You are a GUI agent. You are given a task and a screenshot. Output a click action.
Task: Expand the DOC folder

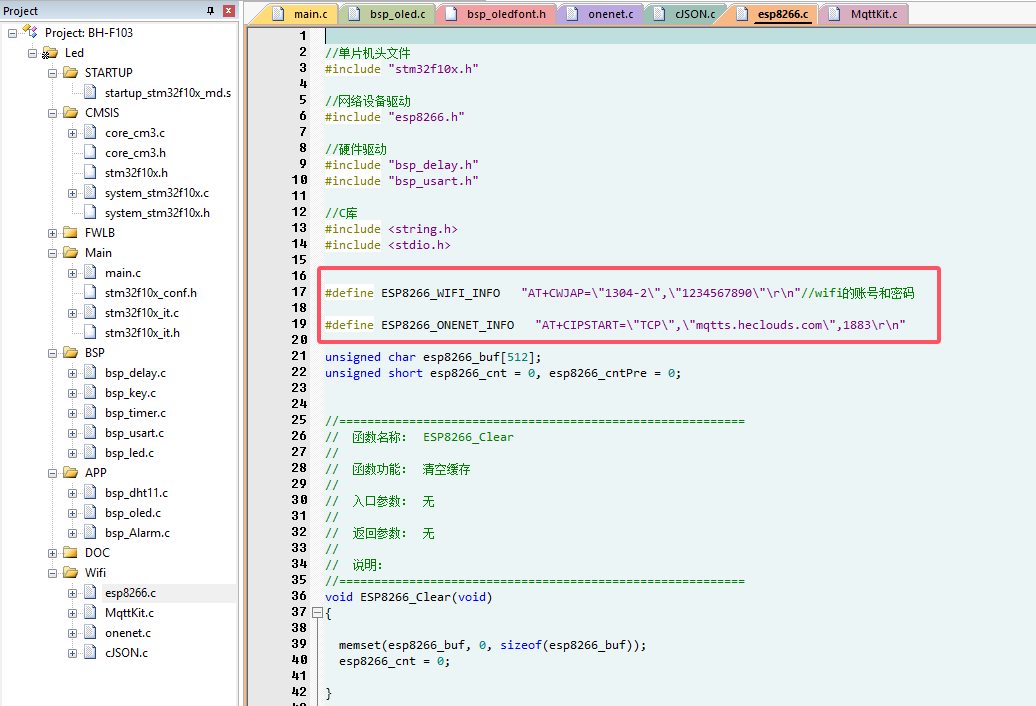52,553
